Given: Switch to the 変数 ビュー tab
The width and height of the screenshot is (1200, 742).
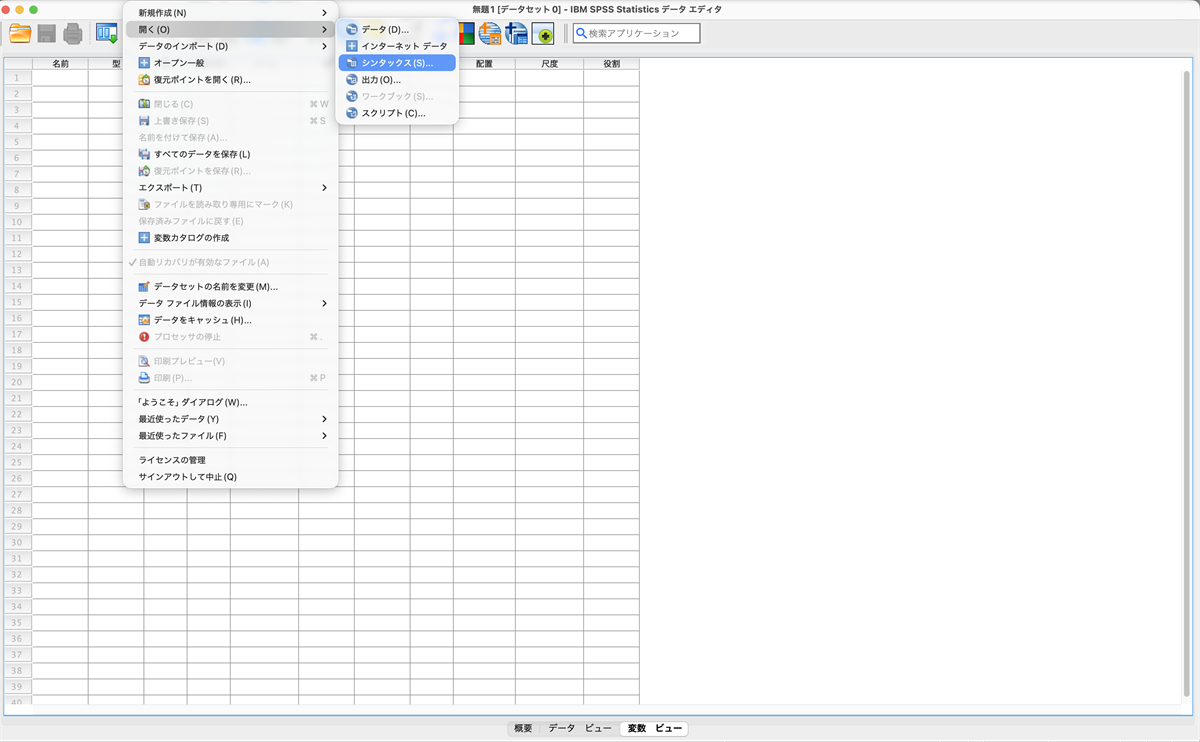Looking at the screenshot, I should click(x=654, y=729).
